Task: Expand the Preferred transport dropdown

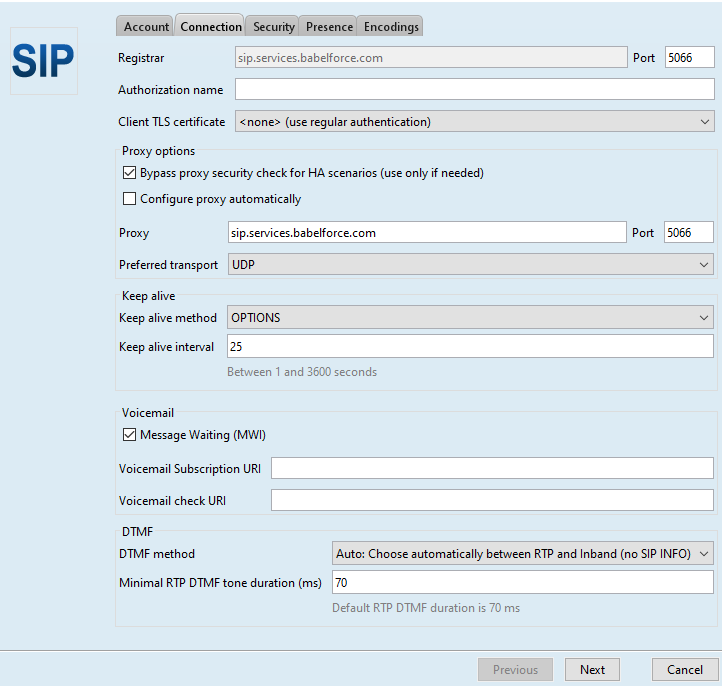Action: [471, 265]
